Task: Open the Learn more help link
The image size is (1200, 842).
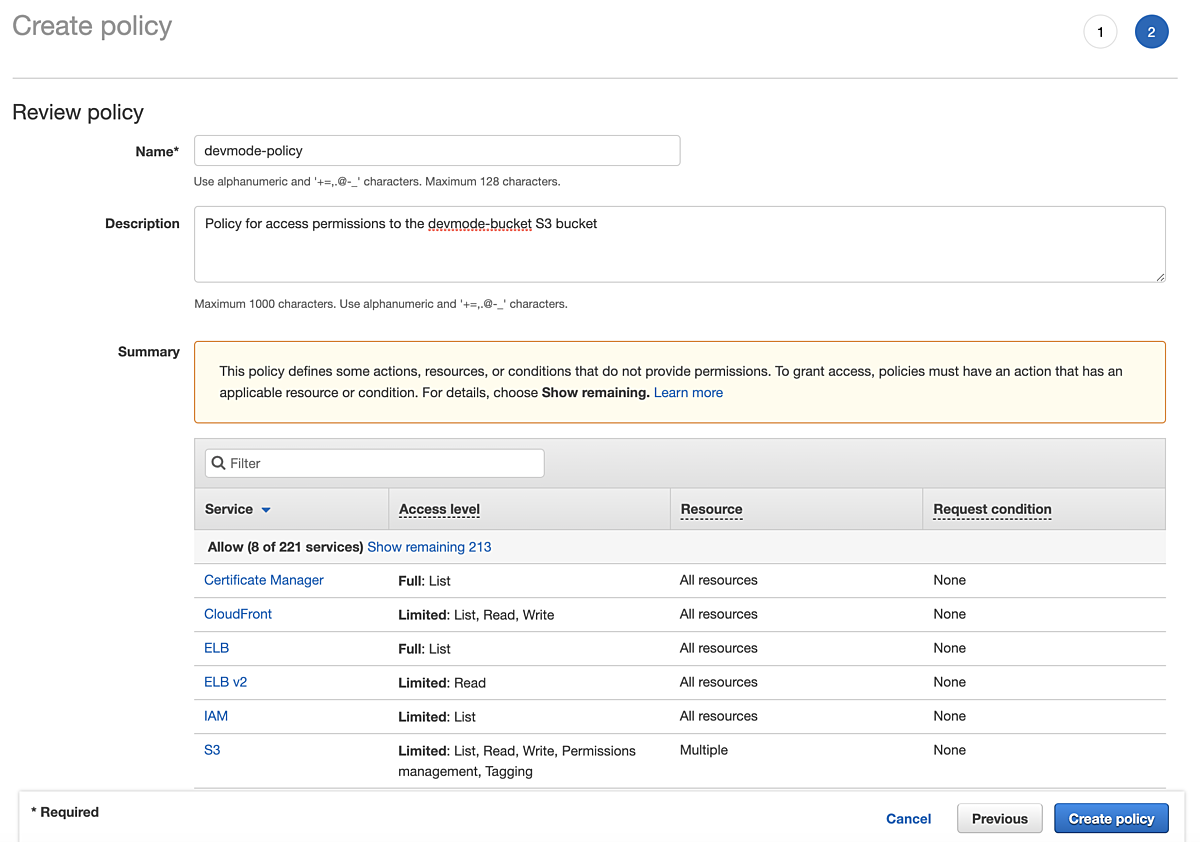Action: tap(688, 392)
